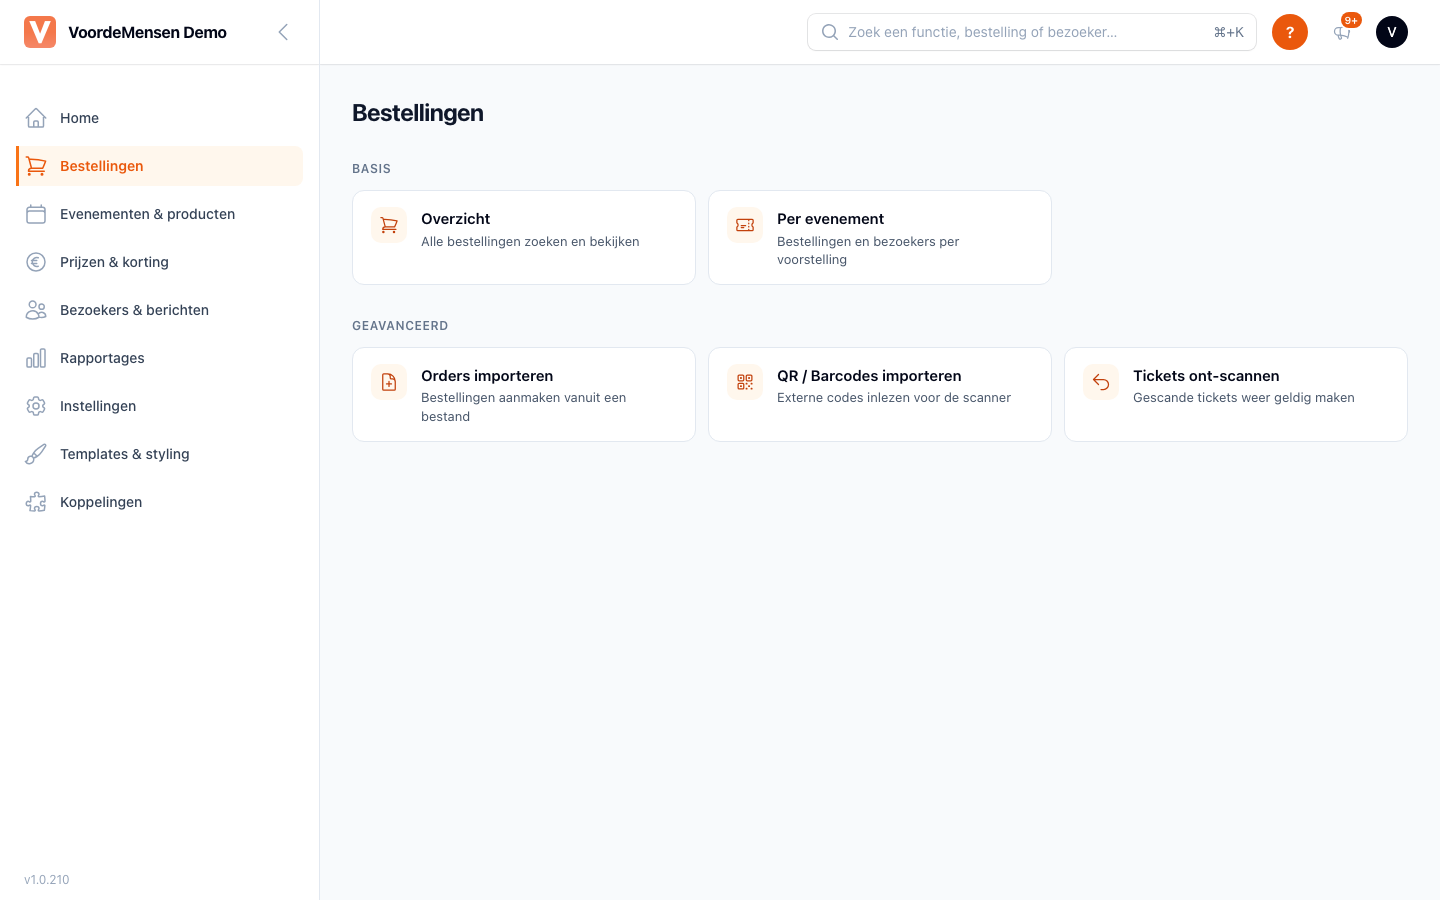
Task: Open the QR / Barcodes importeren card
Action: coord(880,394)
